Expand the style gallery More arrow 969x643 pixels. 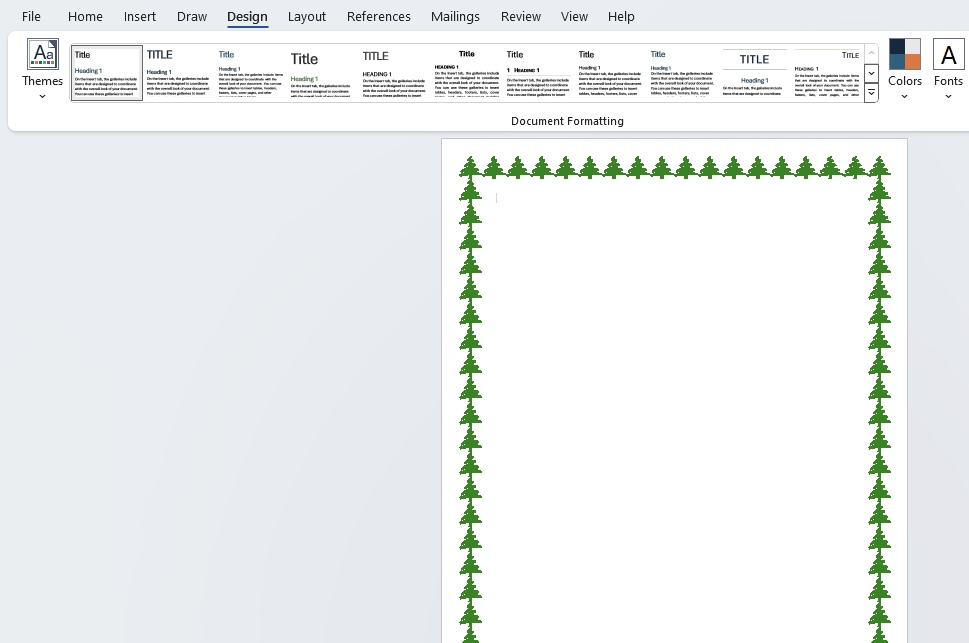[x=871, y=93]
